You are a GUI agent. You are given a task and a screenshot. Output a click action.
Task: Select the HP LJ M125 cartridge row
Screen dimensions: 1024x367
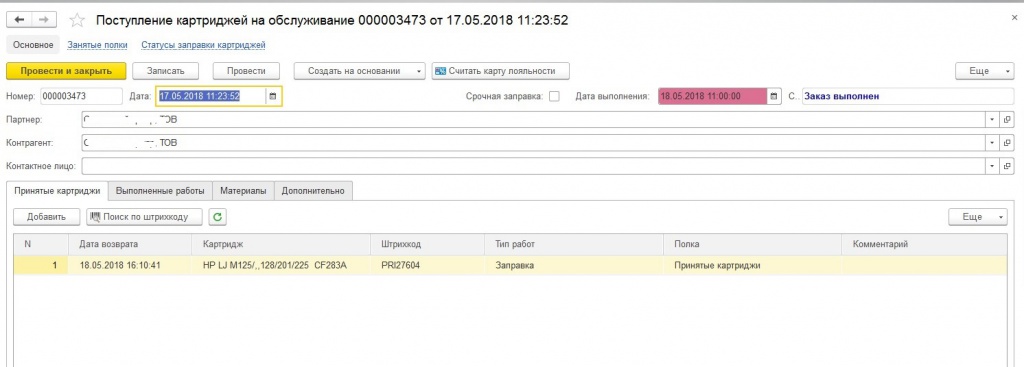pos(510,265)
